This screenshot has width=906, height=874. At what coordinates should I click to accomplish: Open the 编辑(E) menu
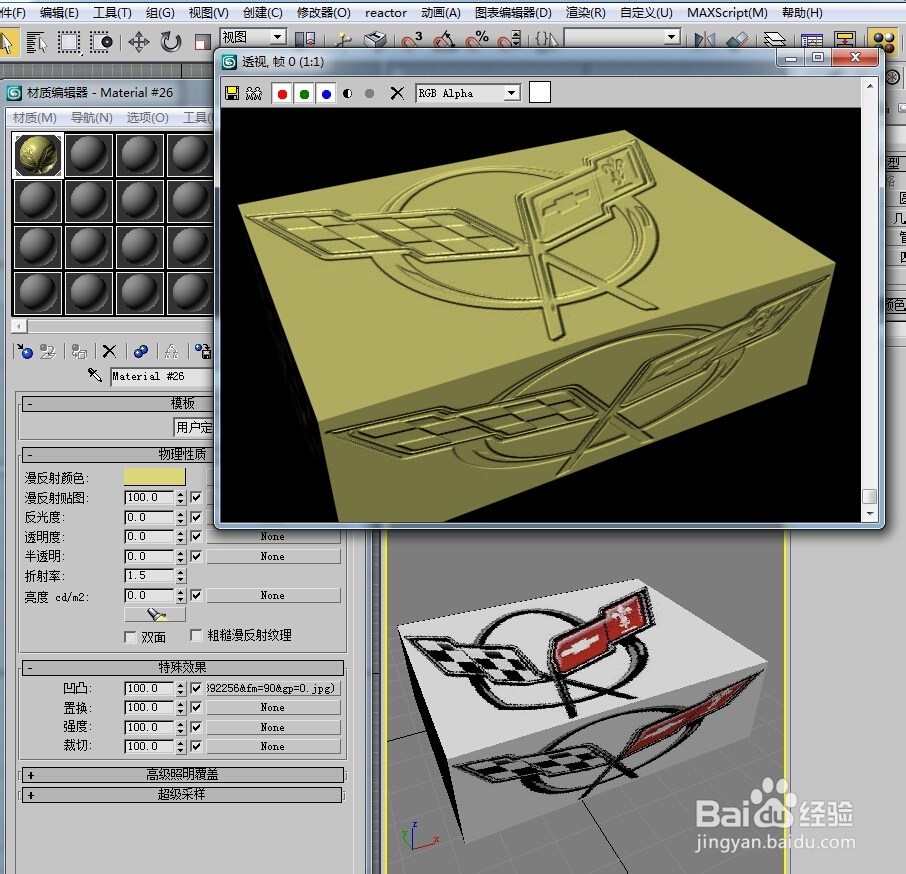click(59, 12)
